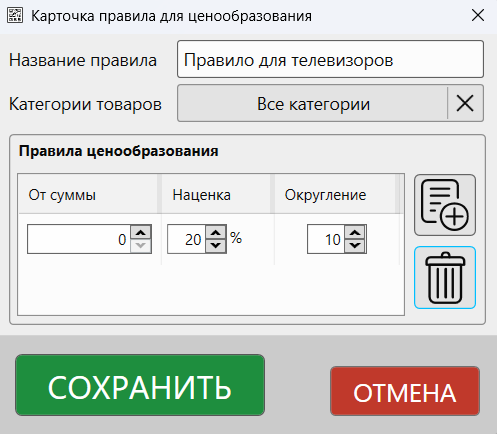Screen dimensions: 497x434
Task: Click the percent sign next to Наценка
Action: click(x=236, y=238)
